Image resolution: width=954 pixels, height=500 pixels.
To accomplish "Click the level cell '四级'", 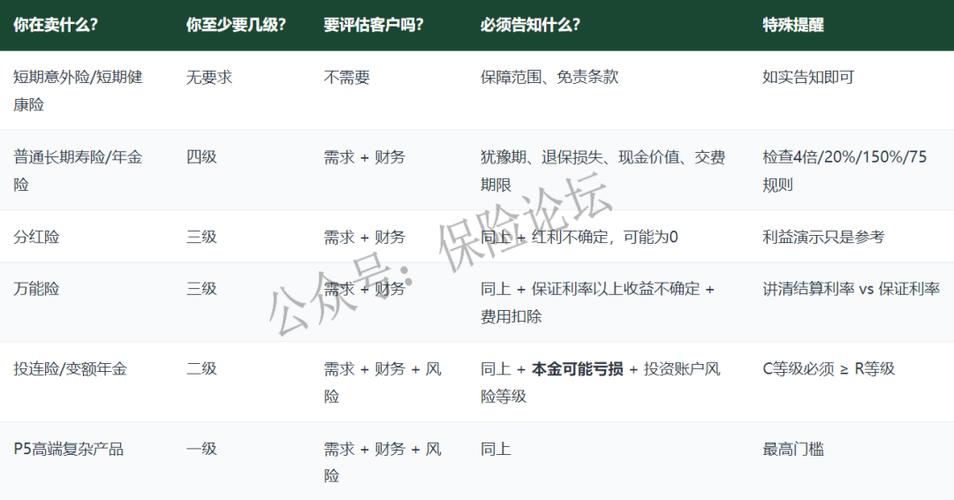I will (x=201, y=157).
